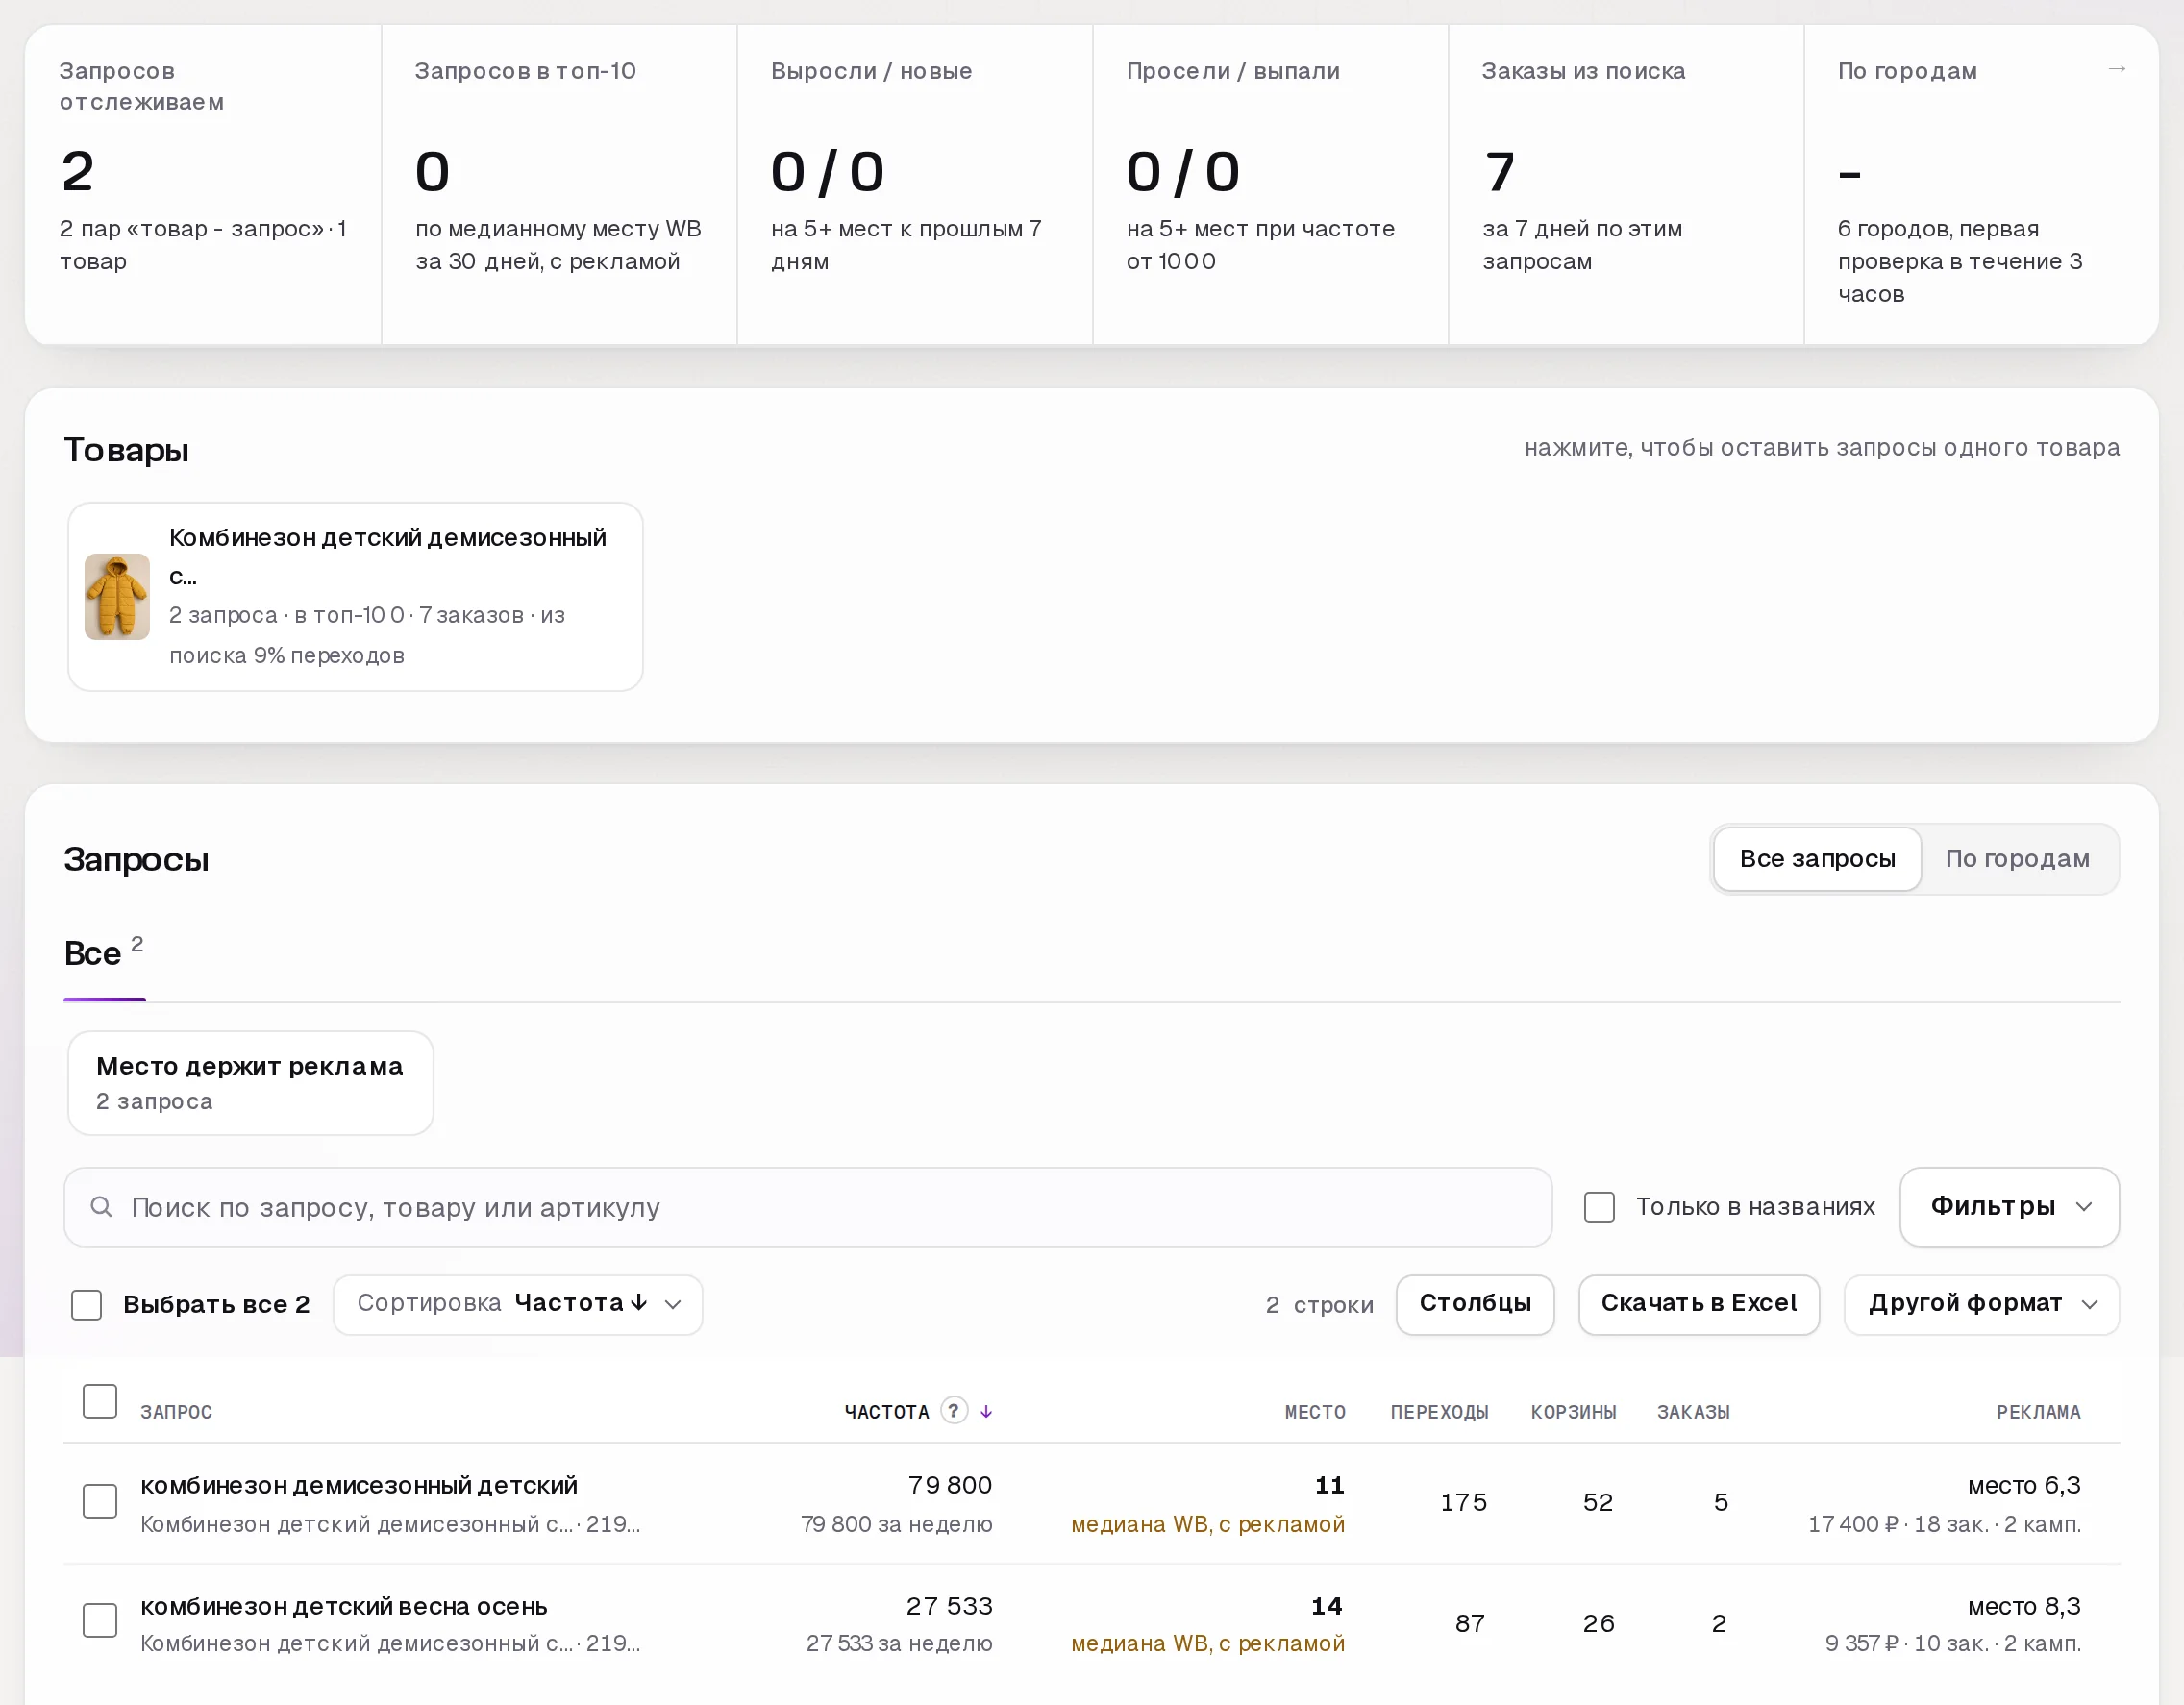Open the Все 2 tab
This screenshot has width=2184, height=1705.
point(104,952)
